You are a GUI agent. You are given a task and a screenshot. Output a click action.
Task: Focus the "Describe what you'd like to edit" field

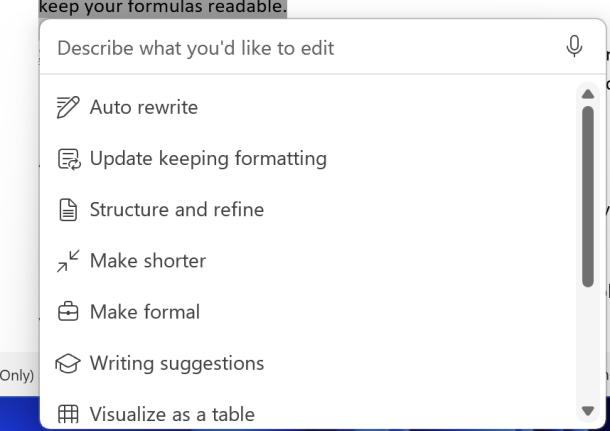(300, 47)
